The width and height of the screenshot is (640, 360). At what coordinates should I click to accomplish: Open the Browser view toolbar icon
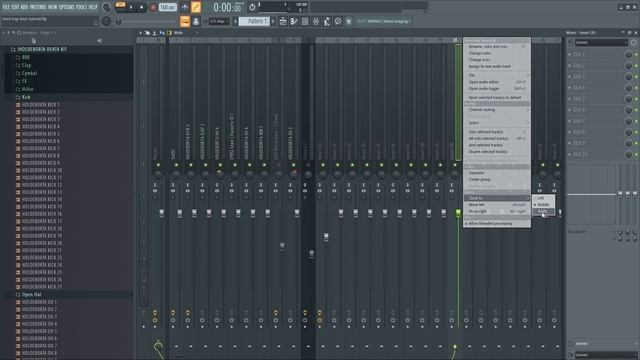click(327, 21)
